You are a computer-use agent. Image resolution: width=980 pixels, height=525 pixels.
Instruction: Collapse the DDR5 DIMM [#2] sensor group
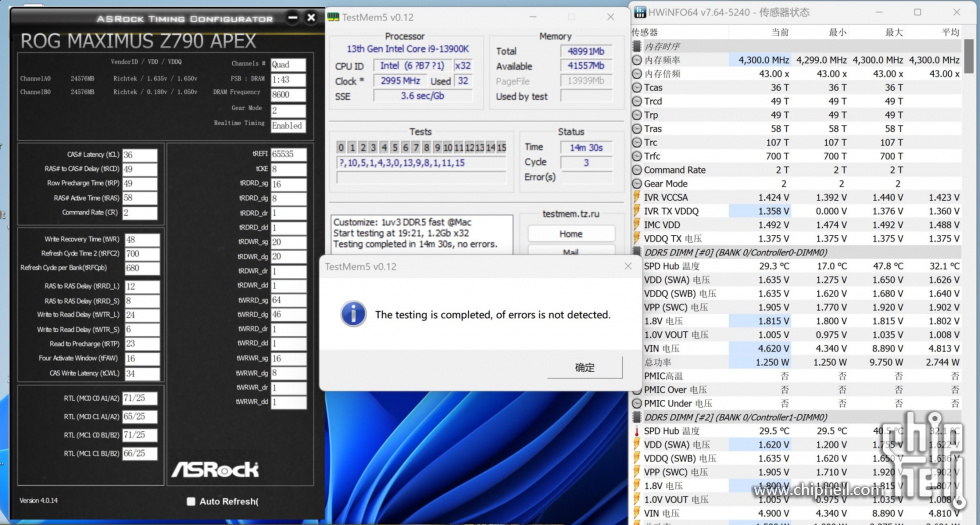[797, 418]
